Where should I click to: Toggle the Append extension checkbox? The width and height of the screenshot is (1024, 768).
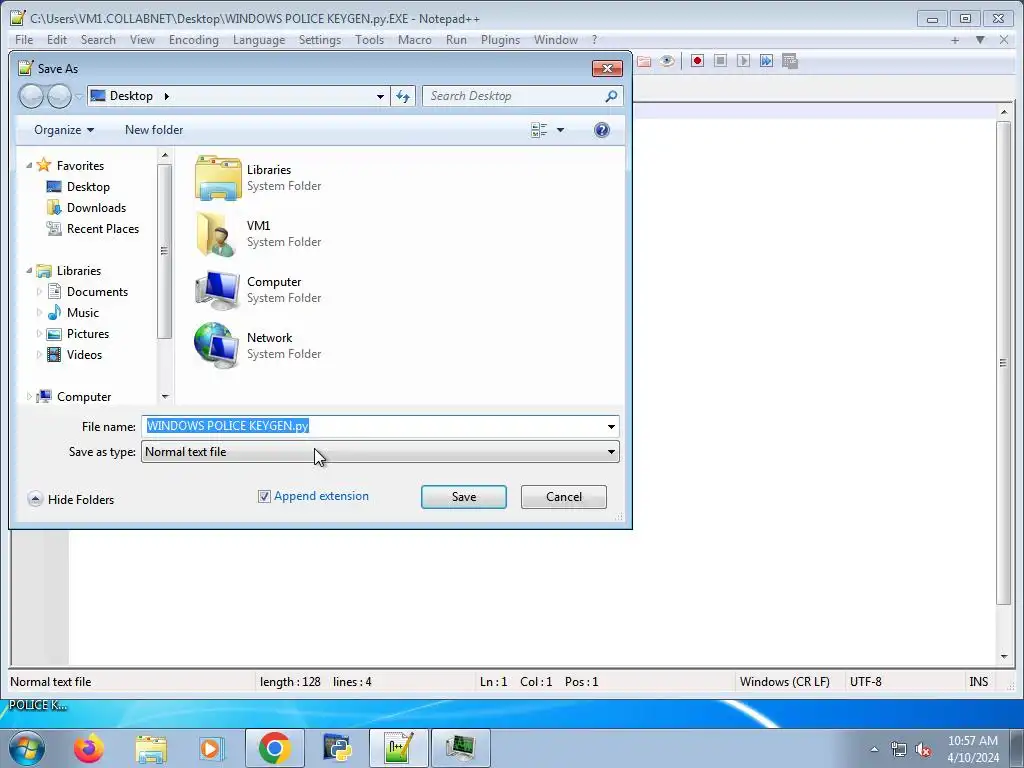click(264, 496)
